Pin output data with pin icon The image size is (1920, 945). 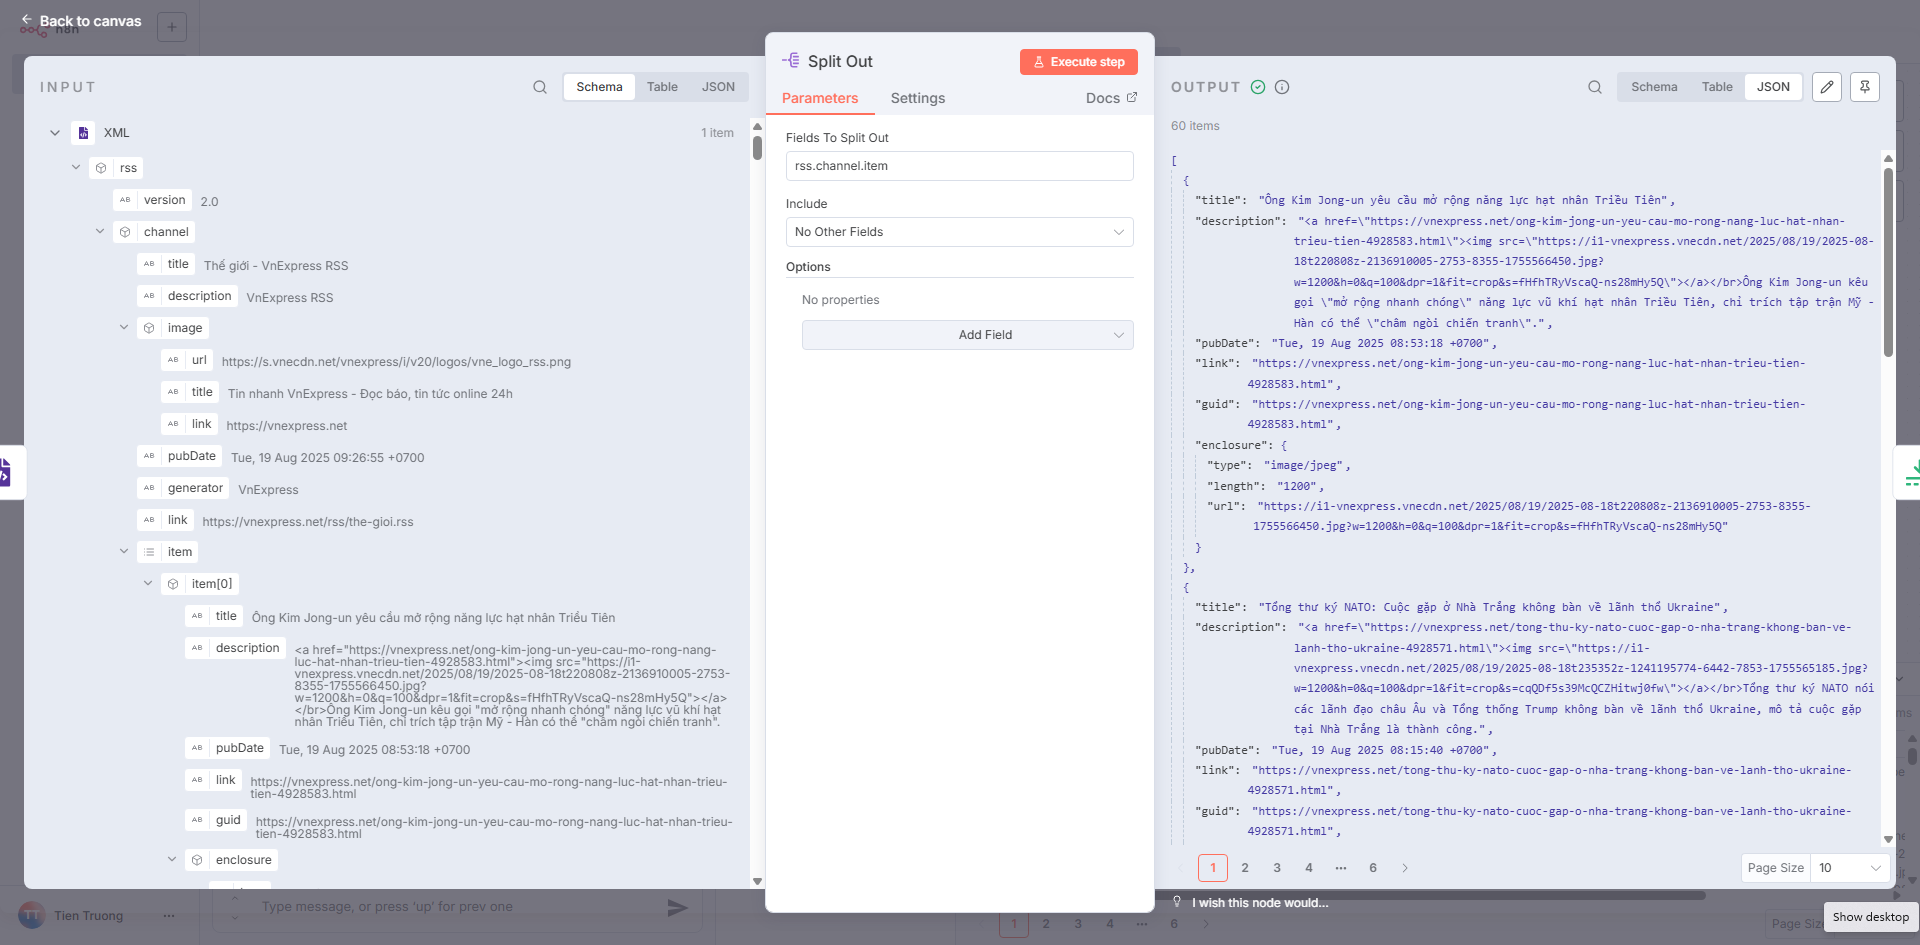point(1865,87)
